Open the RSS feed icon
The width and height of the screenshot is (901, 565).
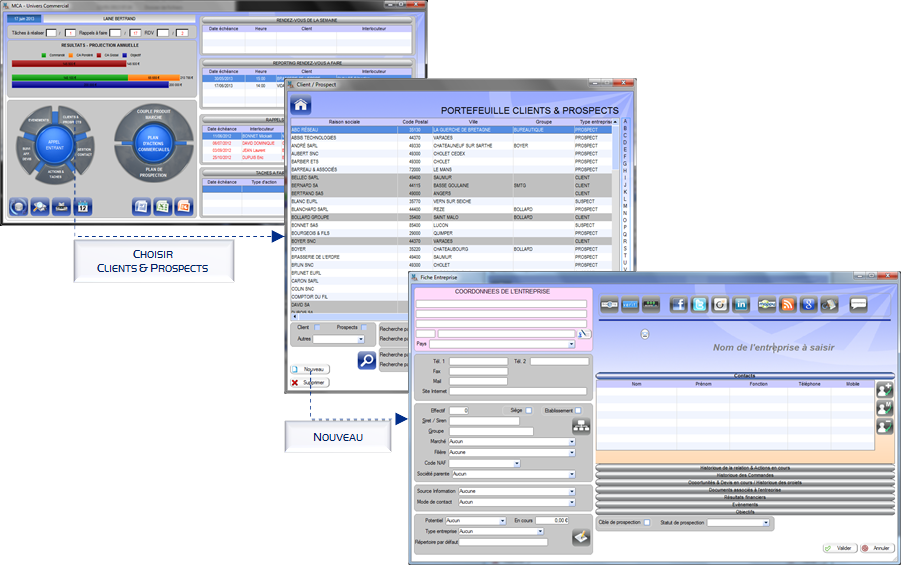(x=788, y=304)
